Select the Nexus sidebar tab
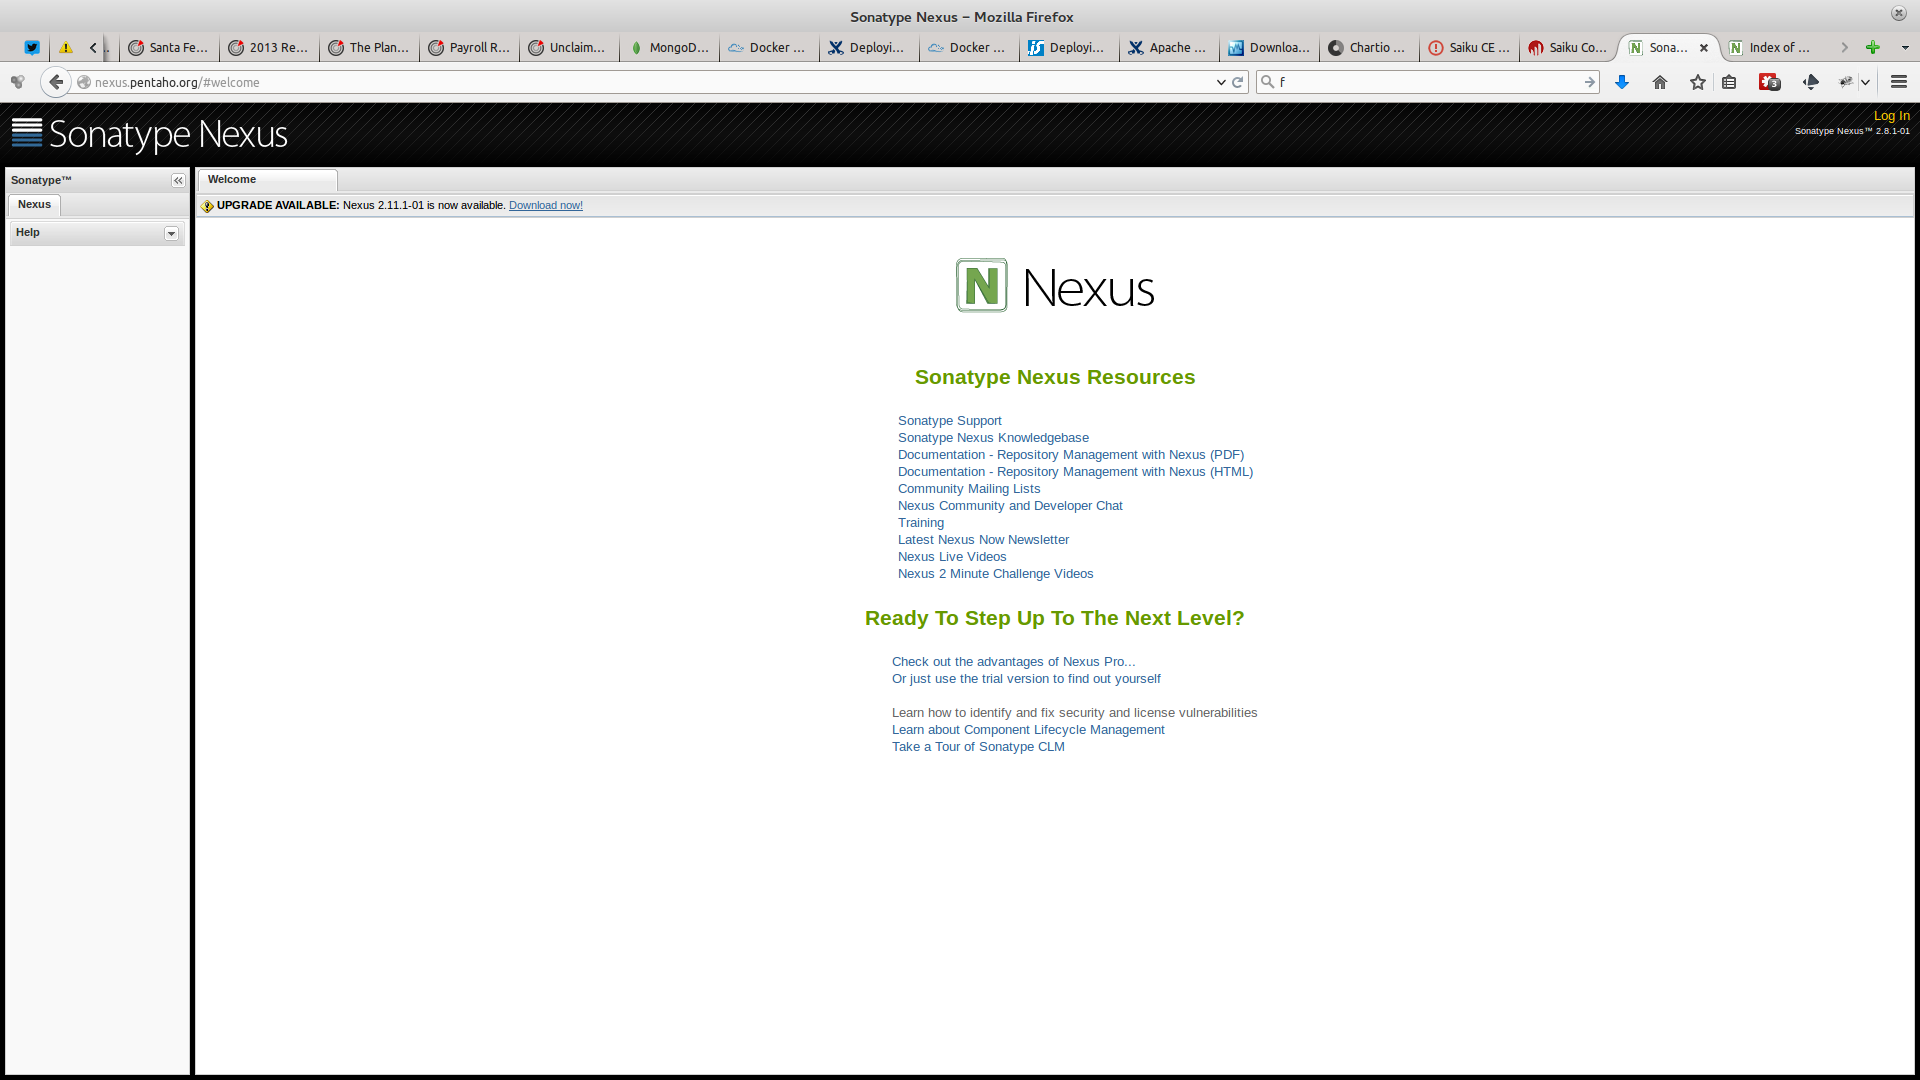The width and height of the screenshot is (1920, 1080). tap(34, 205)
